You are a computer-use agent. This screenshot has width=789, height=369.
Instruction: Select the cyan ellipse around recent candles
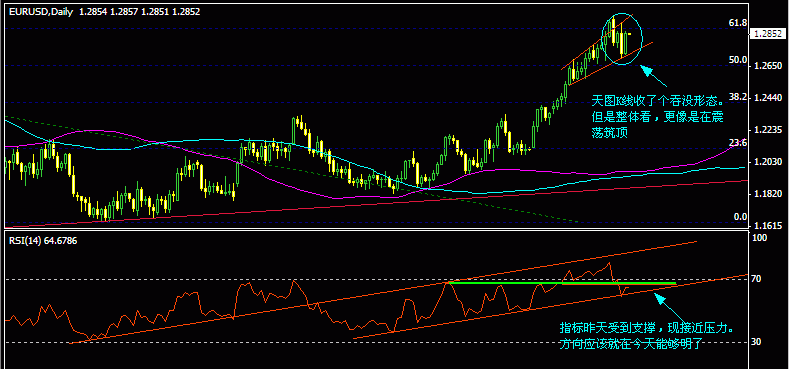pyautogui.click(x=622, y=39)
